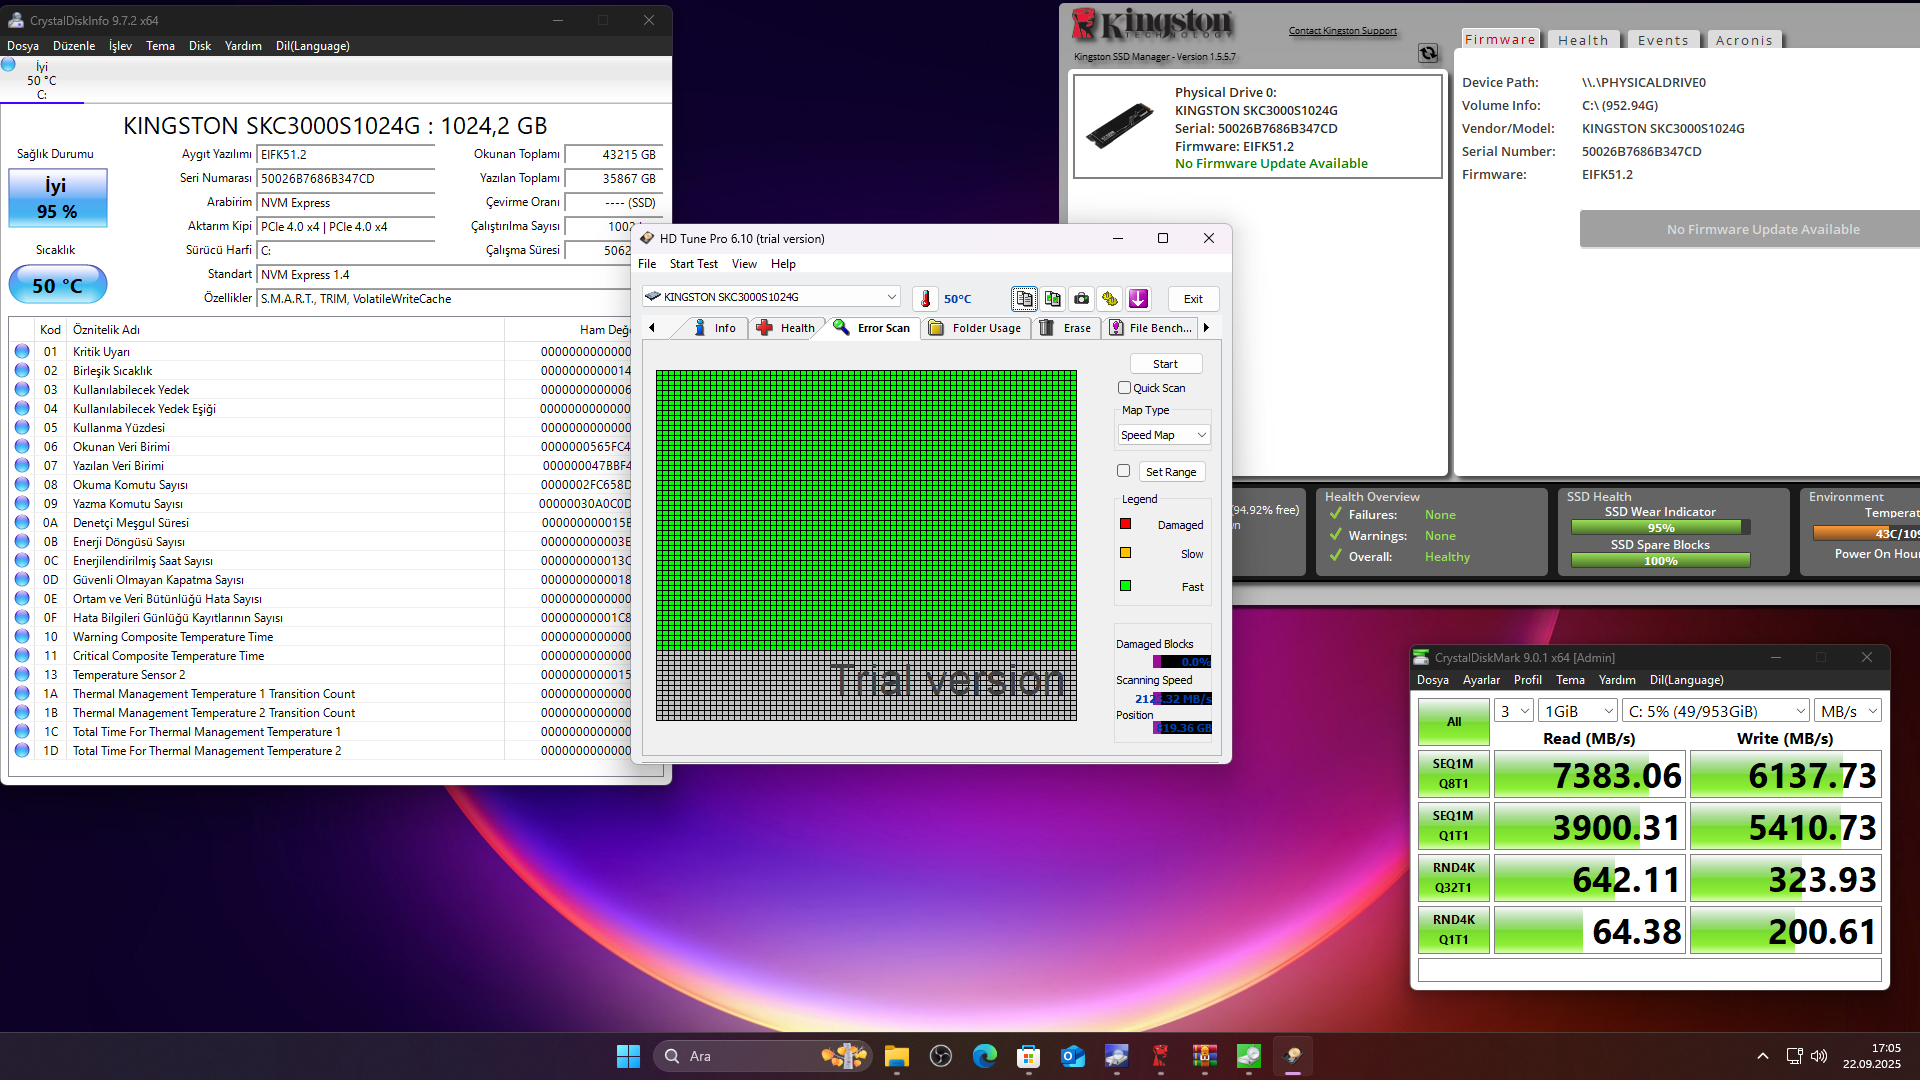
Task: Open CrystalDiskMark Profil menu
Action: pyautogui.click(x=1527, y=680)
